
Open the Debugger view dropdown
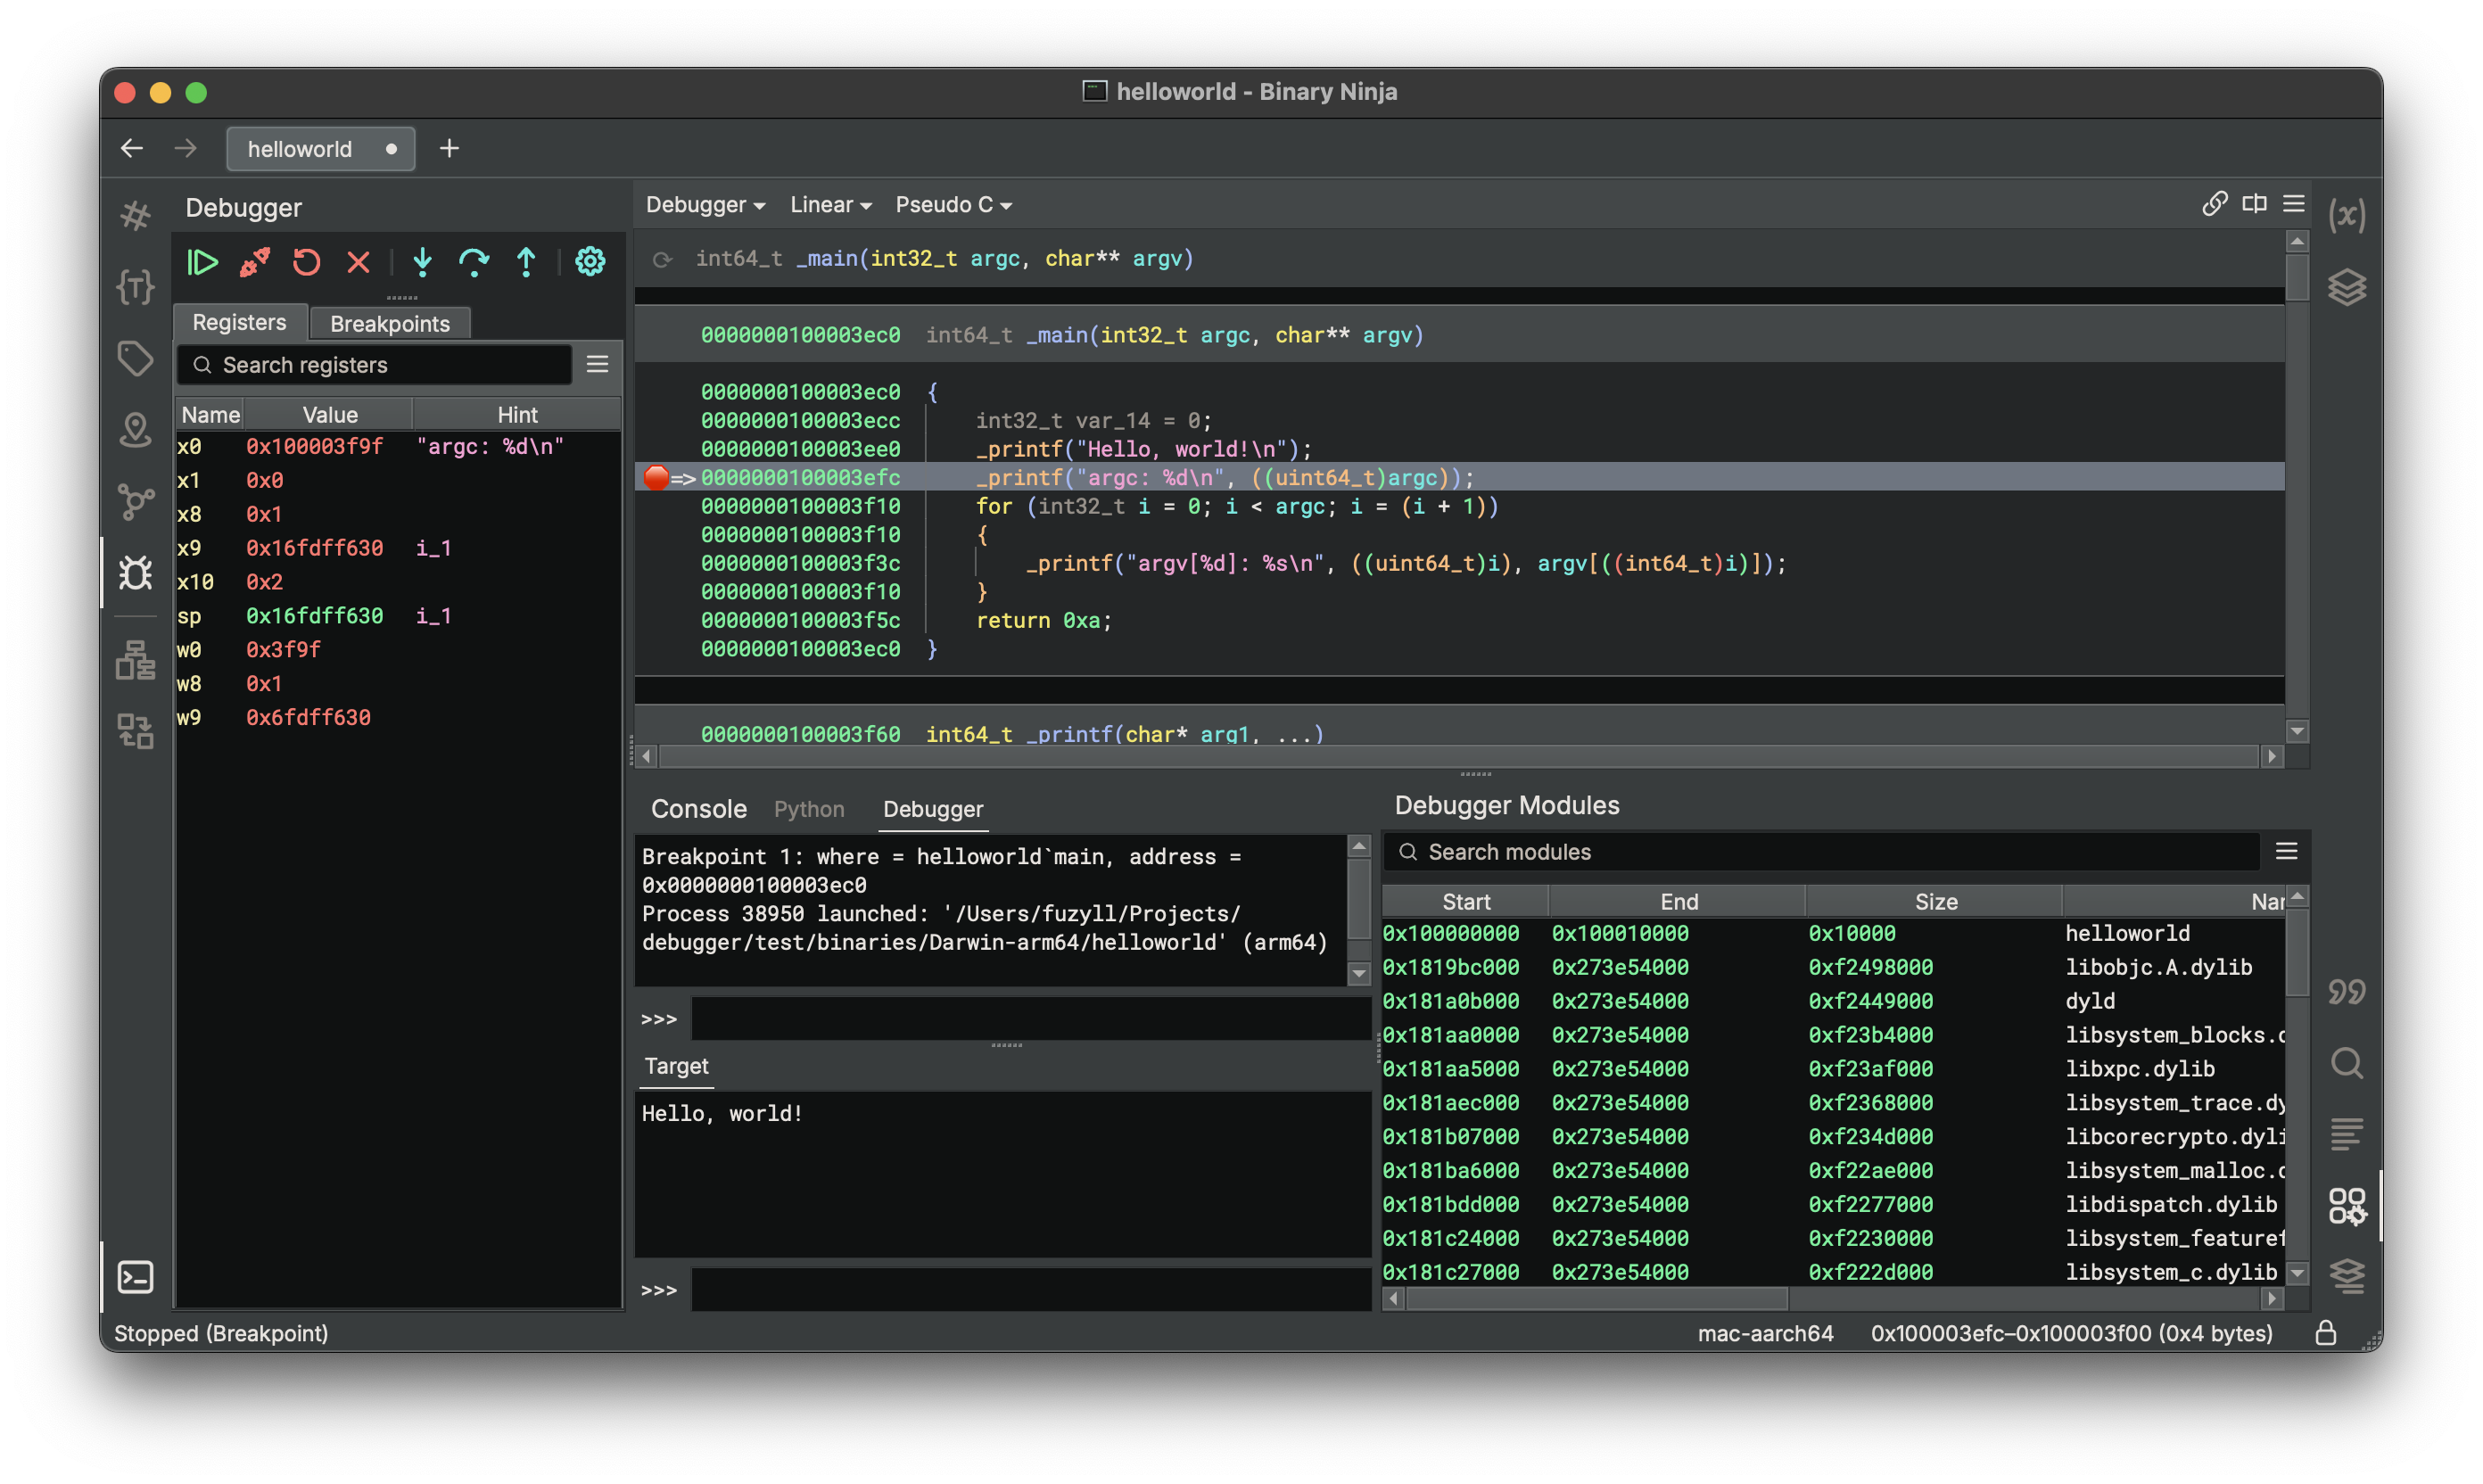(x=705, y=205)
